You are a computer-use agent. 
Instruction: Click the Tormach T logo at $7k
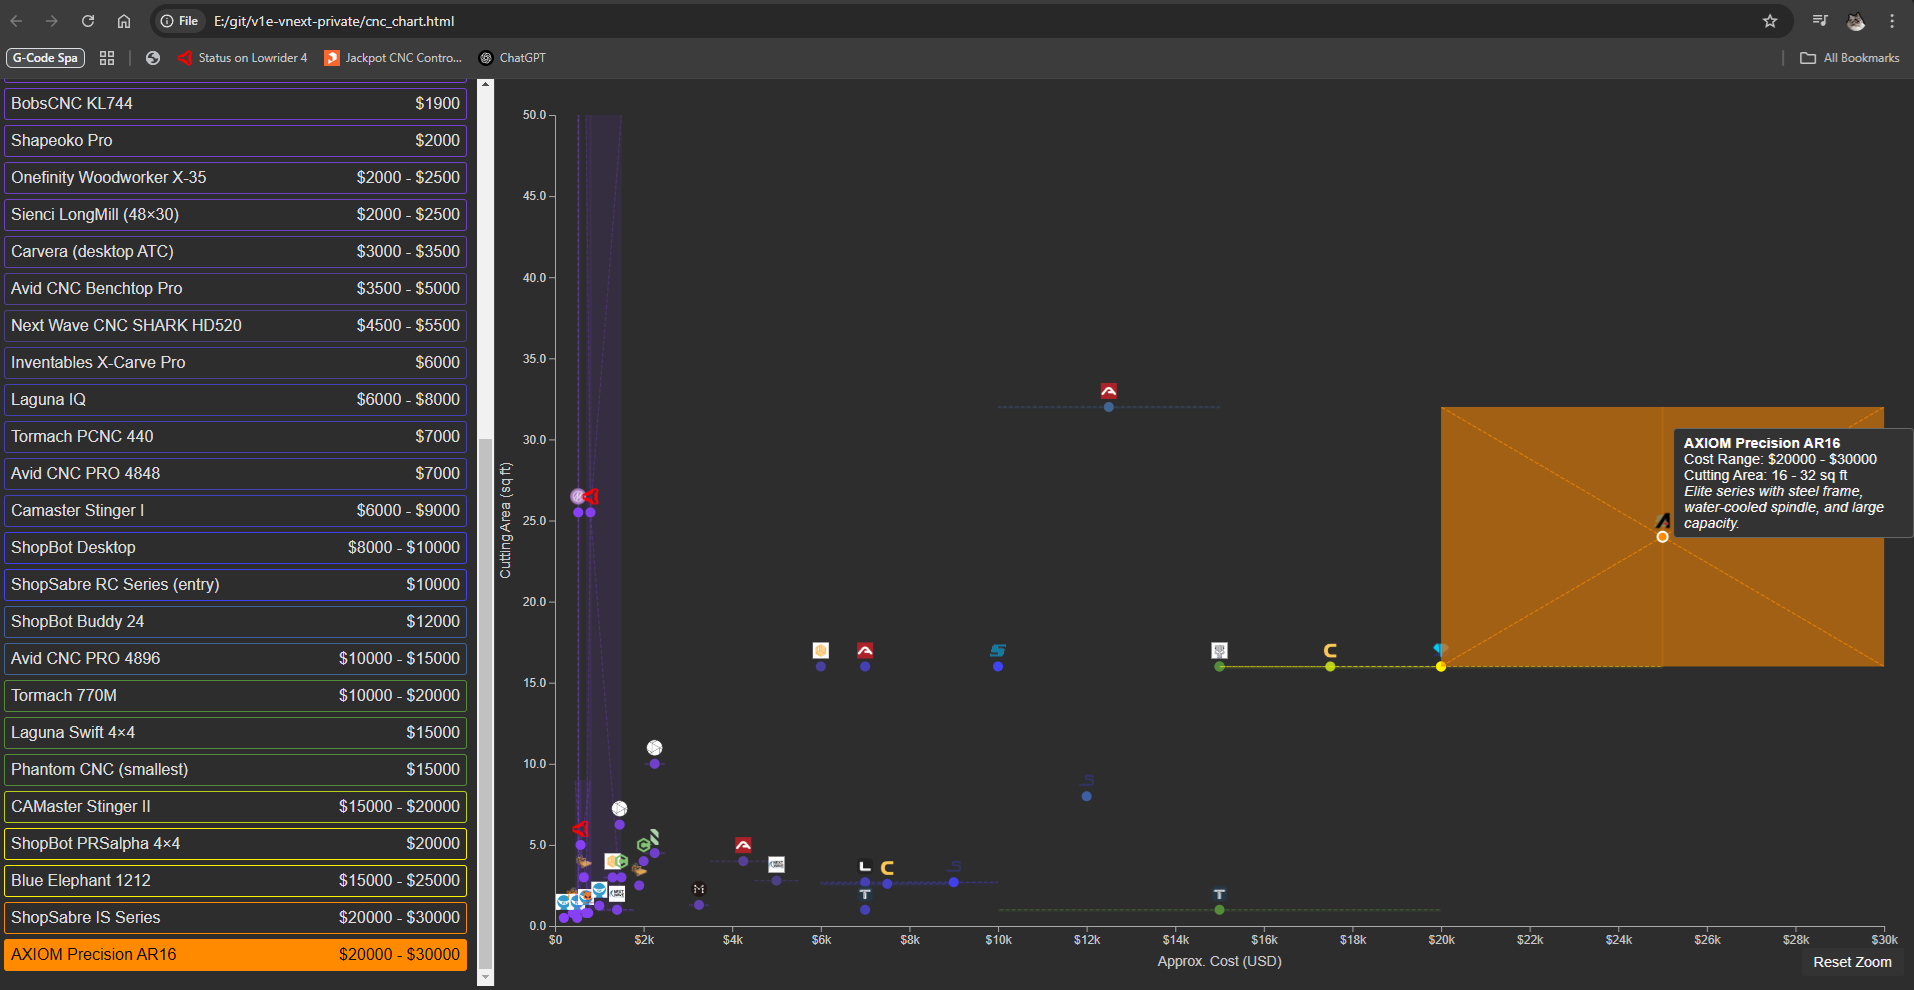pyautogui.click(x=865, y=895)
